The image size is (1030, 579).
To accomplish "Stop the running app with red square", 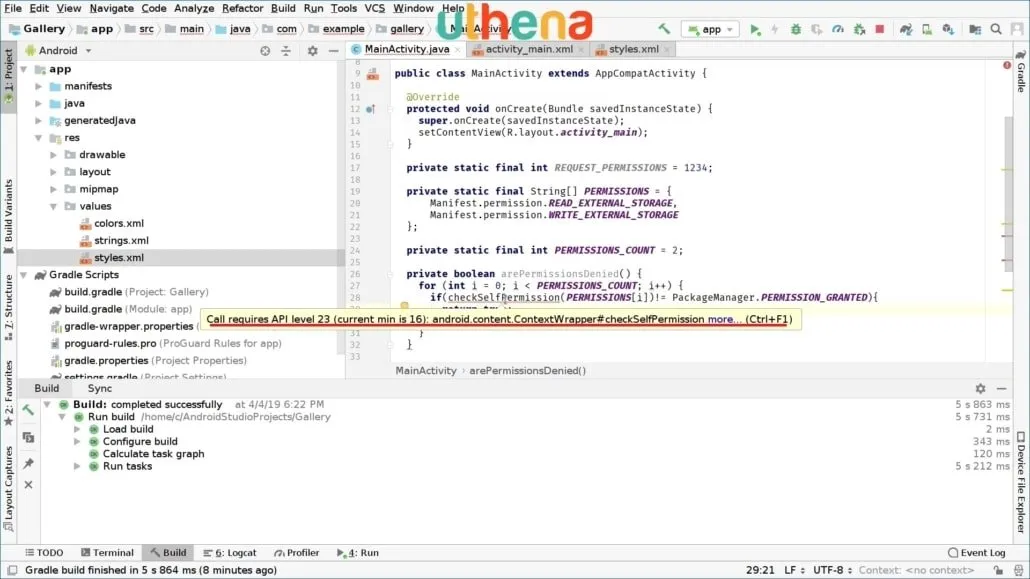I will coord(880,30).
